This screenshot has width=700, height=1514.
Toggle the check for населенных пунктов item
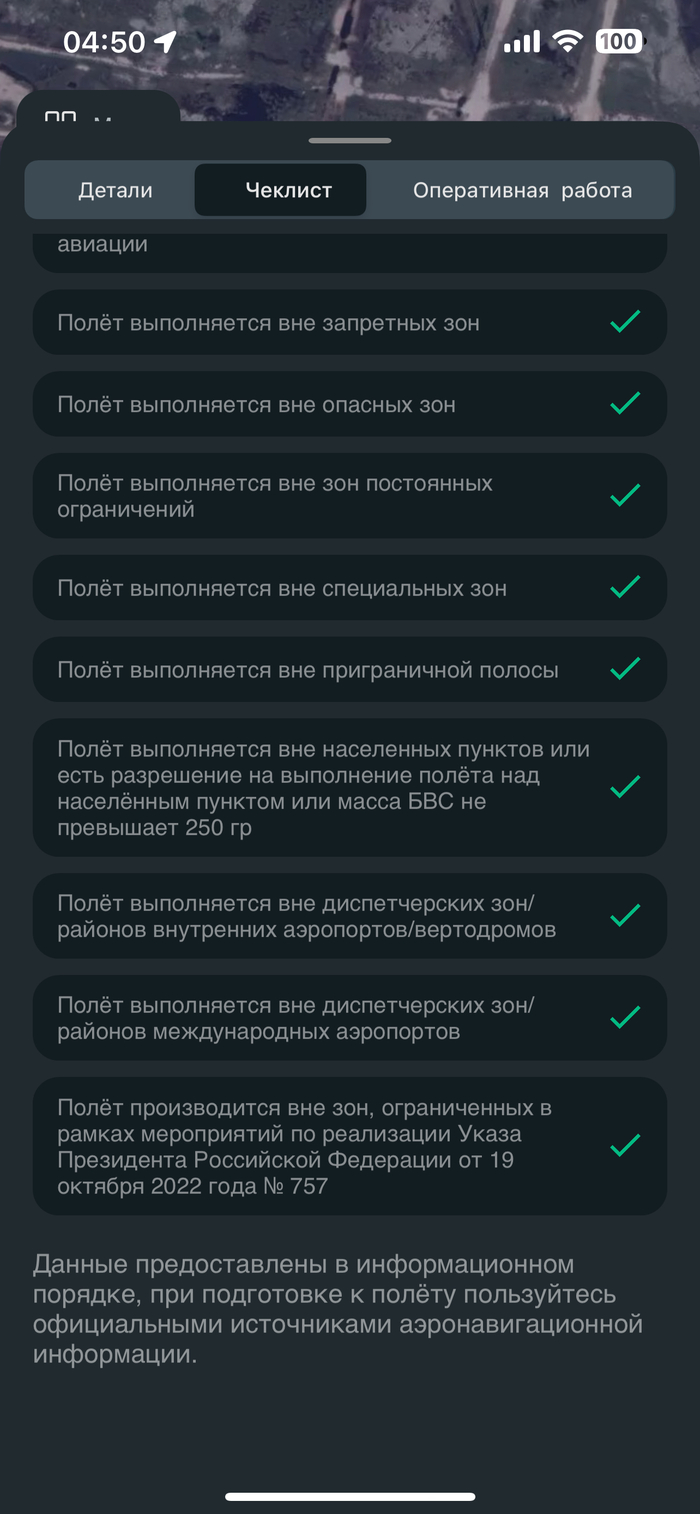coord(625,787)
